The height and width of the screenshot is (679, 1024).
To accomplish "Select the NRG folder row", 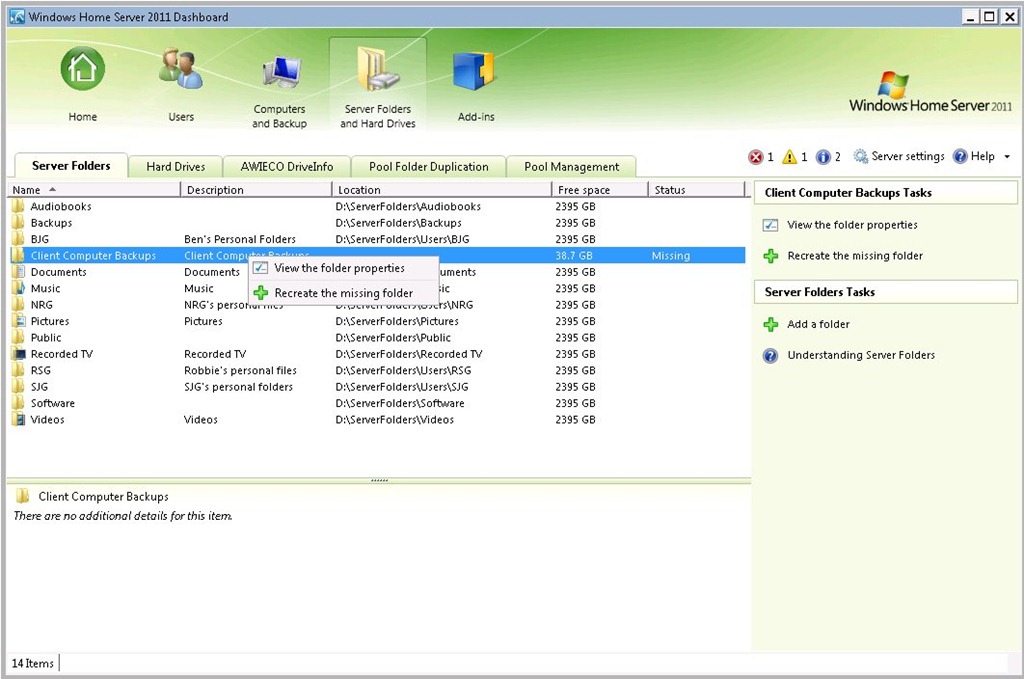I will point(376,305).
